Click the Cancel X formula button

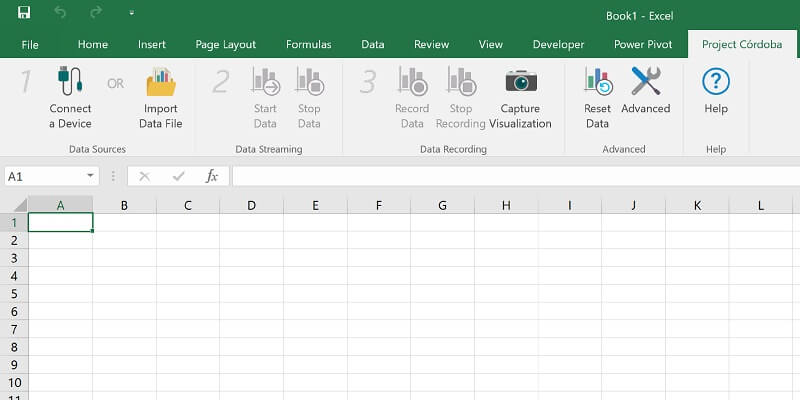click(x=144, y=177)
